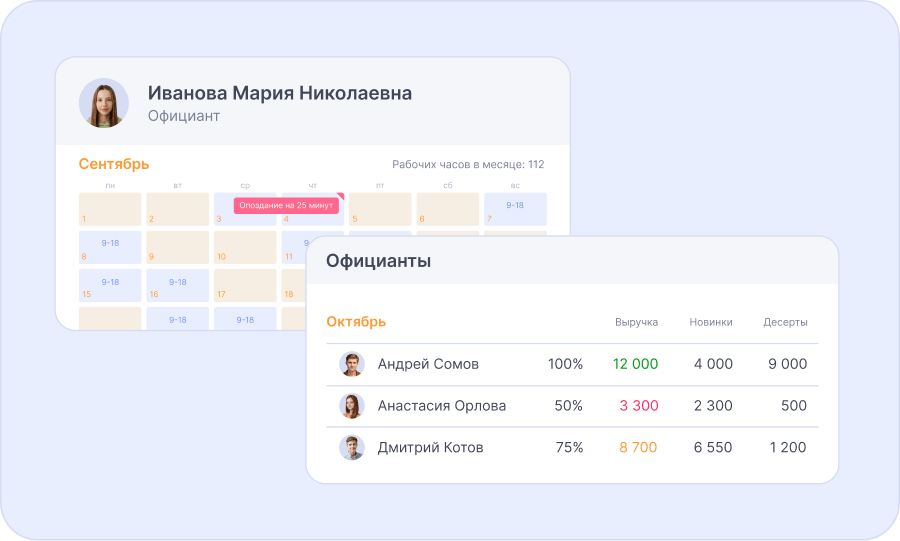Select calendar day 1 in September

110,209
